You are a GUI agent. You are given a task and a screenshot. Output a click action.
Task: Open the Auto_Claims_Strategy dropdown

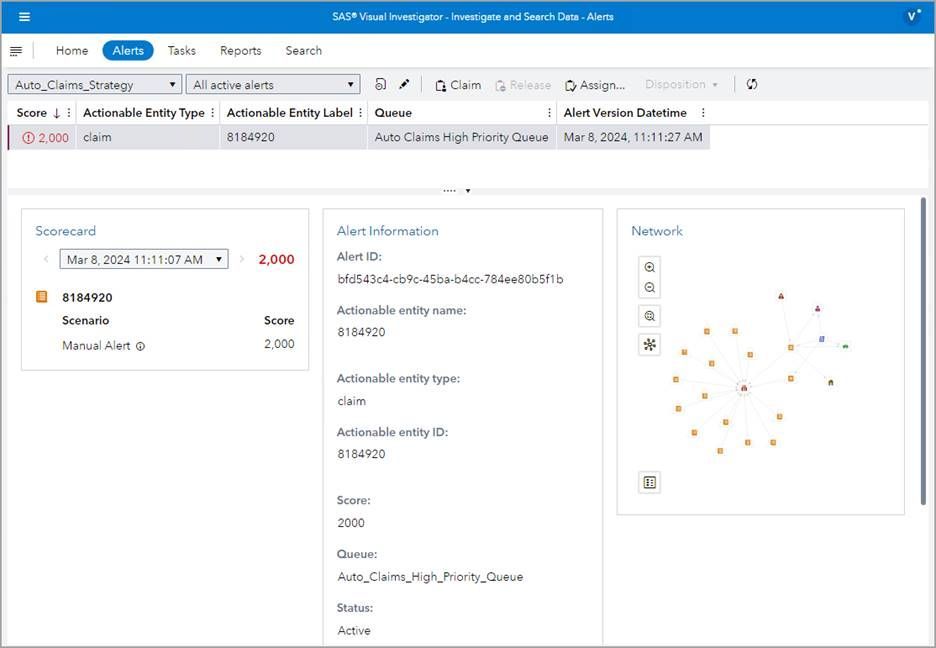coord(94,85)
